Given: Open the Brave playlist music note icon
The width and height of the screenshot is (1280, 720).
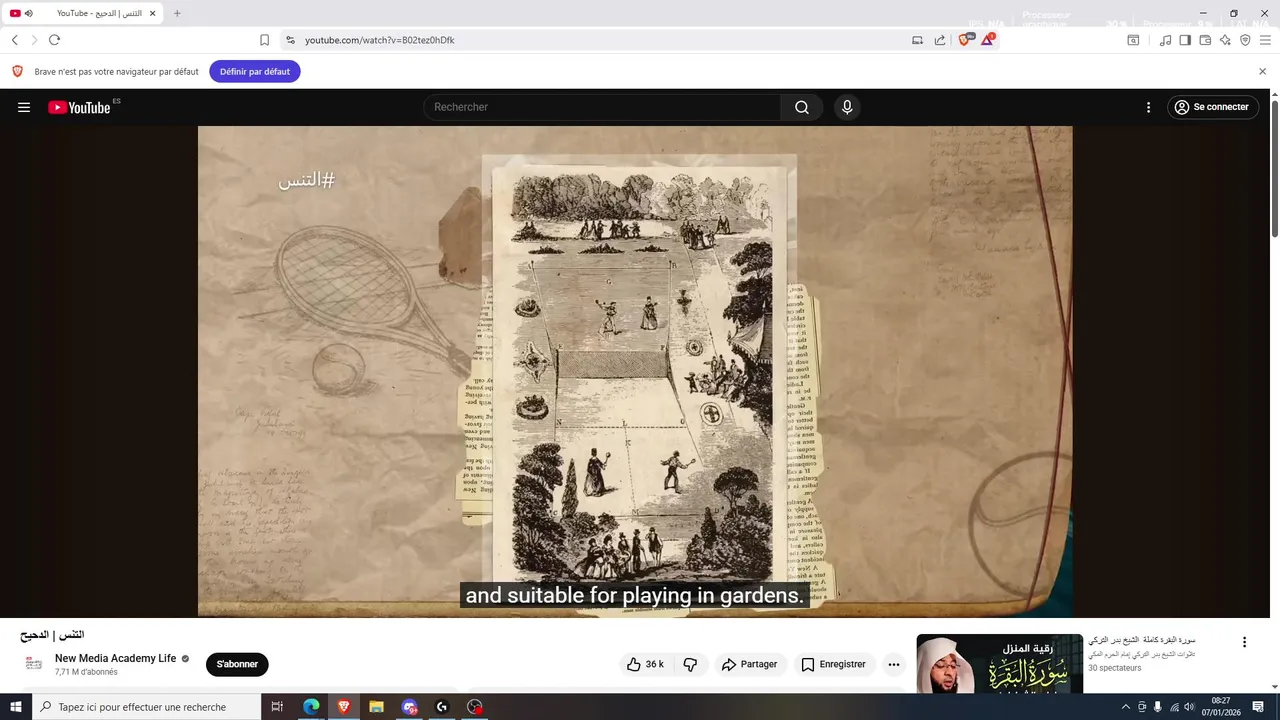Looking at the screenshot, I should click(1165, 40).
